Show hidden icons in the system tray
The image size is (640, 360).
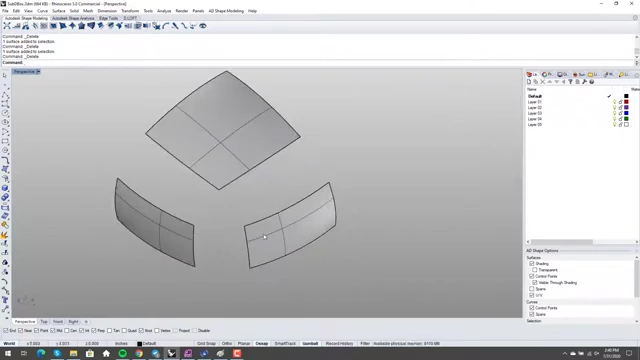pyautogui.click(x=565, y=353)
